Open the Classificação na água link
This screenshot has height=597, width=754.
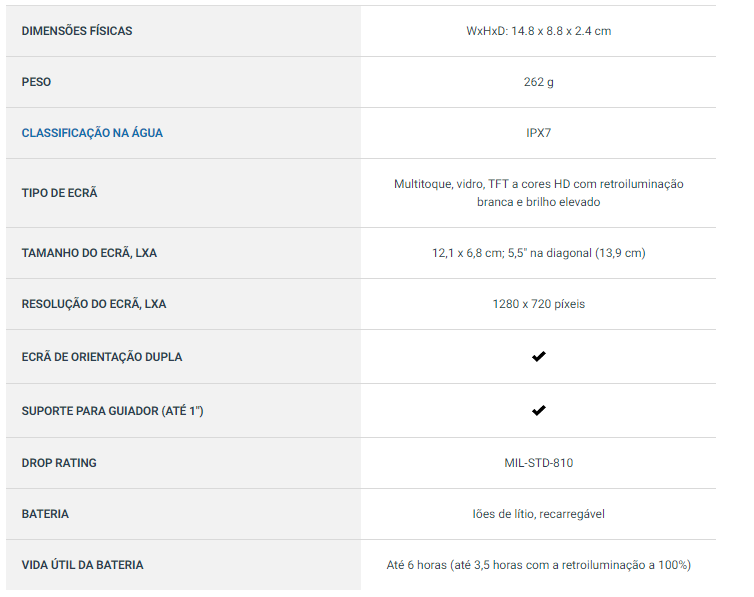coord(92,133)
